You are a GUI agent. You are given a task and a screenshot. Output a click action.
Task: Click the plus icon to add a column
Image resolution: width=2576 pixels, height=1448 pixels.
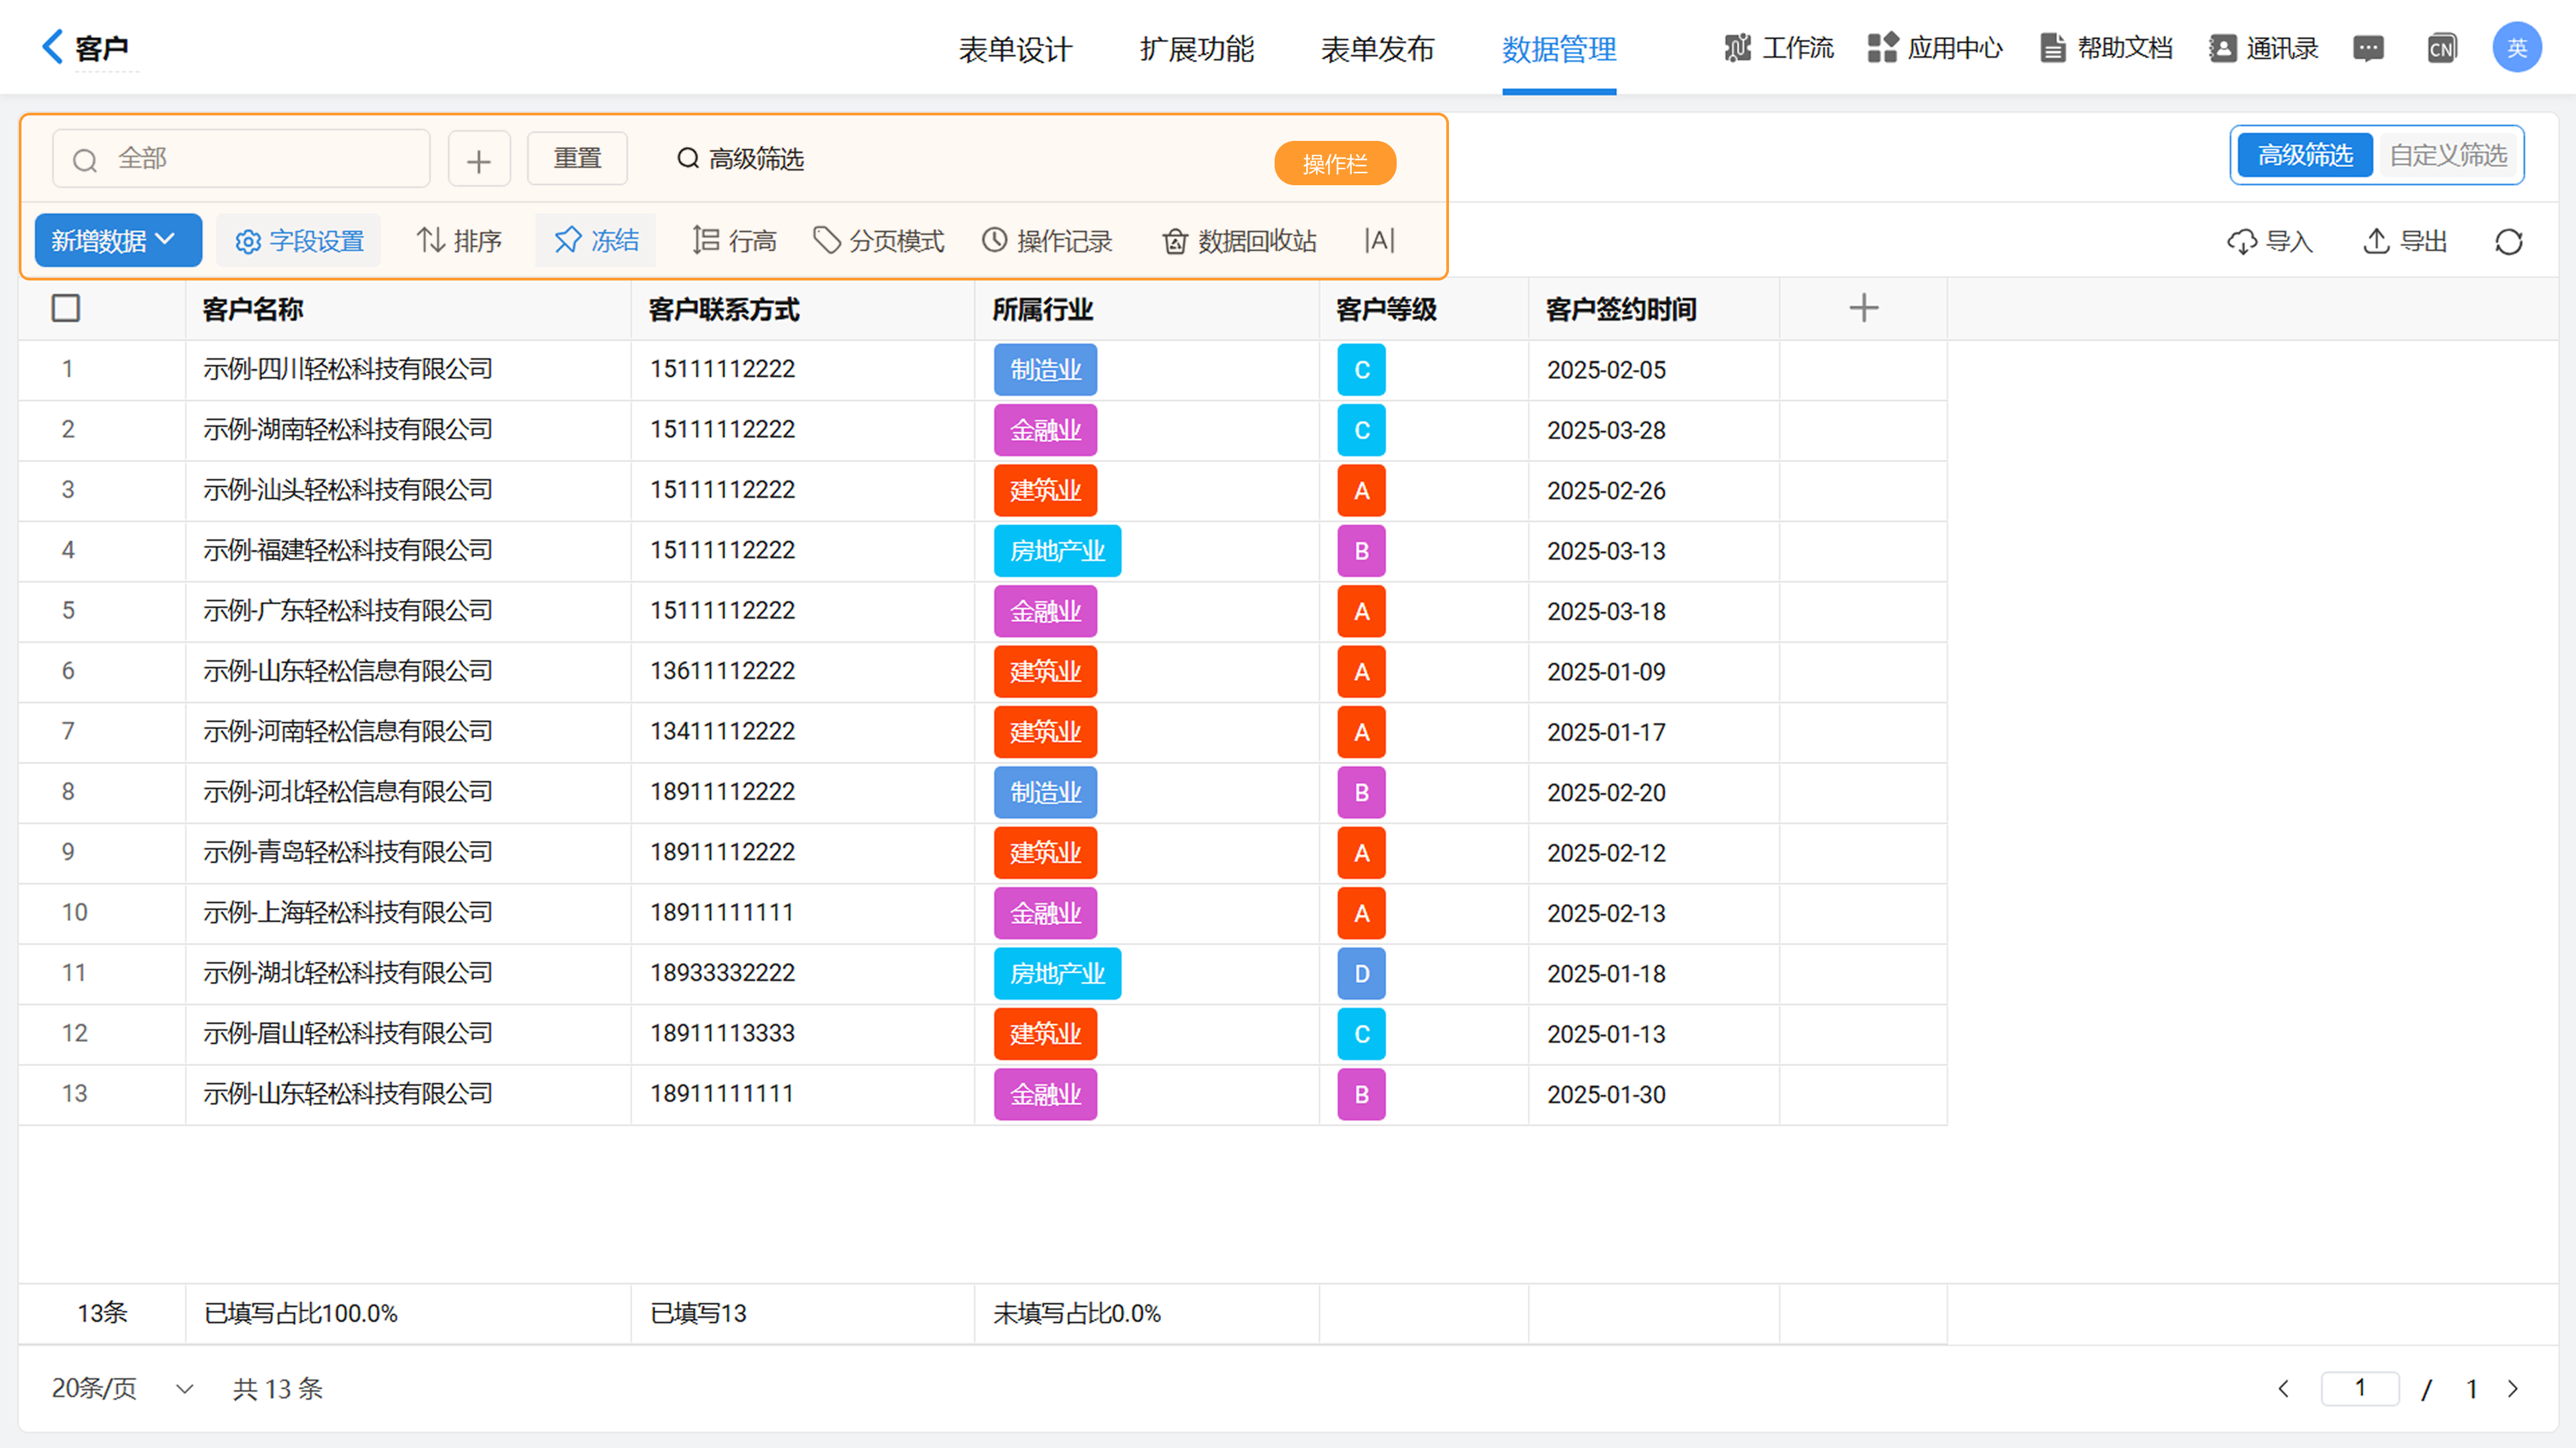(1862, 308)
